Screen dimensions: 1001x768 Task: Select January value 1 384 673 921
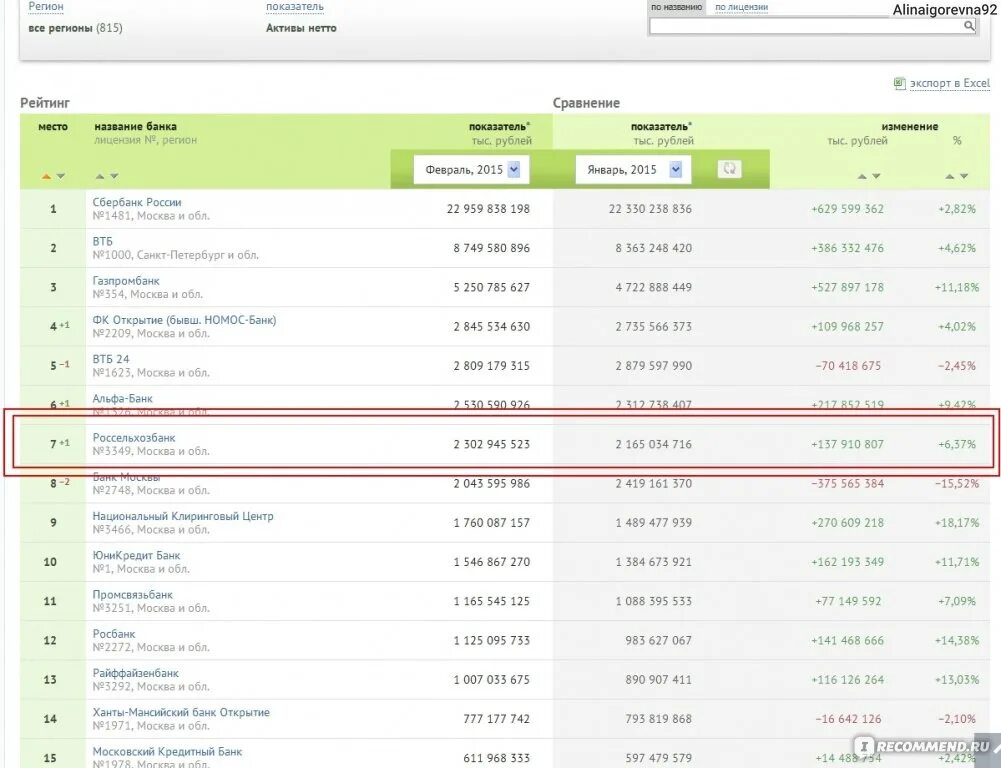coord(654,562)
